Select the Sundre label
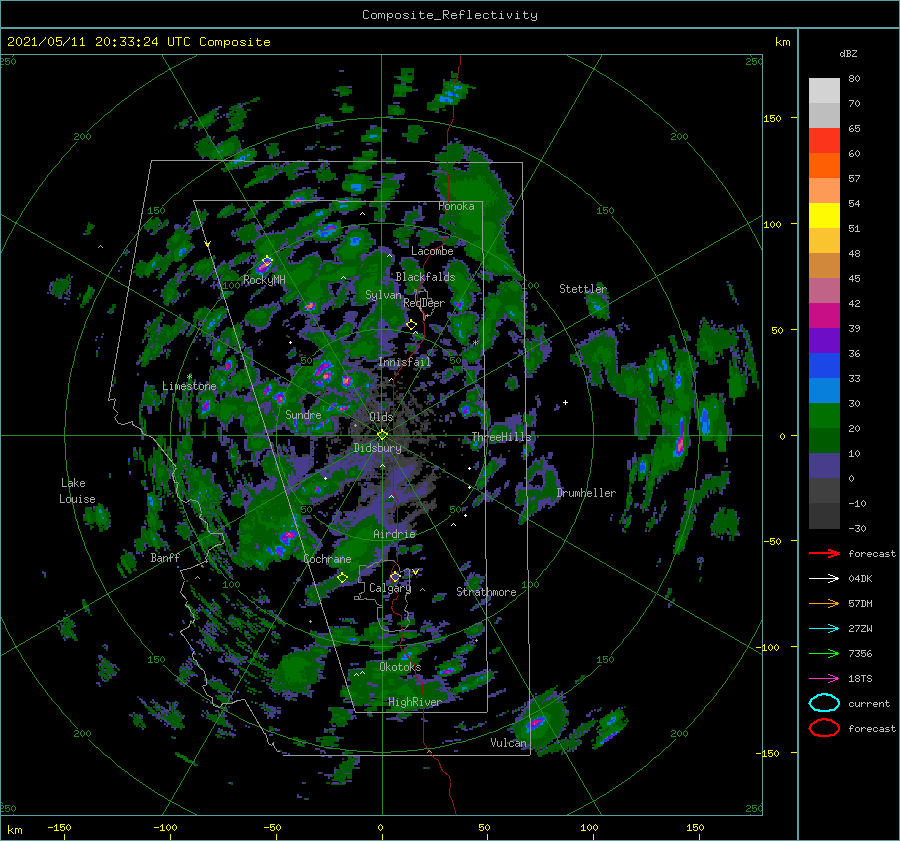This screenshot has width=900, height=841. [303, 414]
